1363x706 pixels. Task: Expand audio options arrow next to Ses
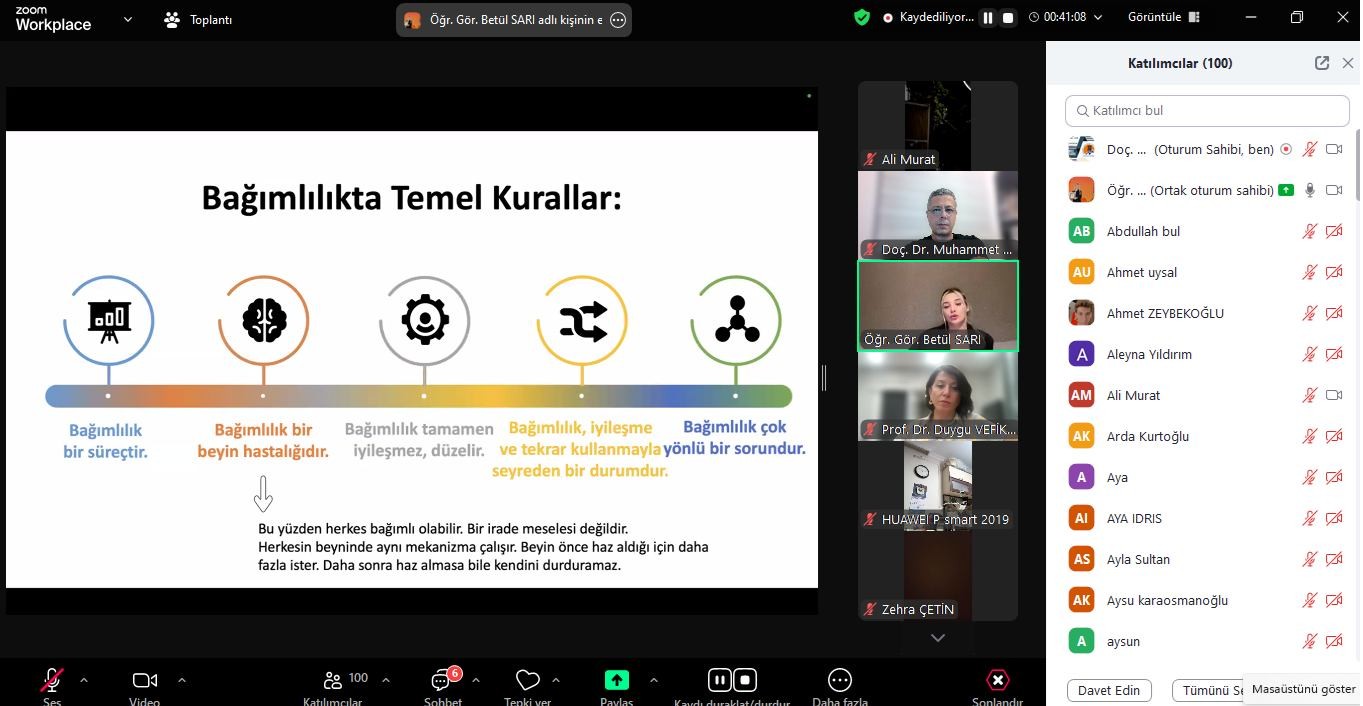[84, 680]
